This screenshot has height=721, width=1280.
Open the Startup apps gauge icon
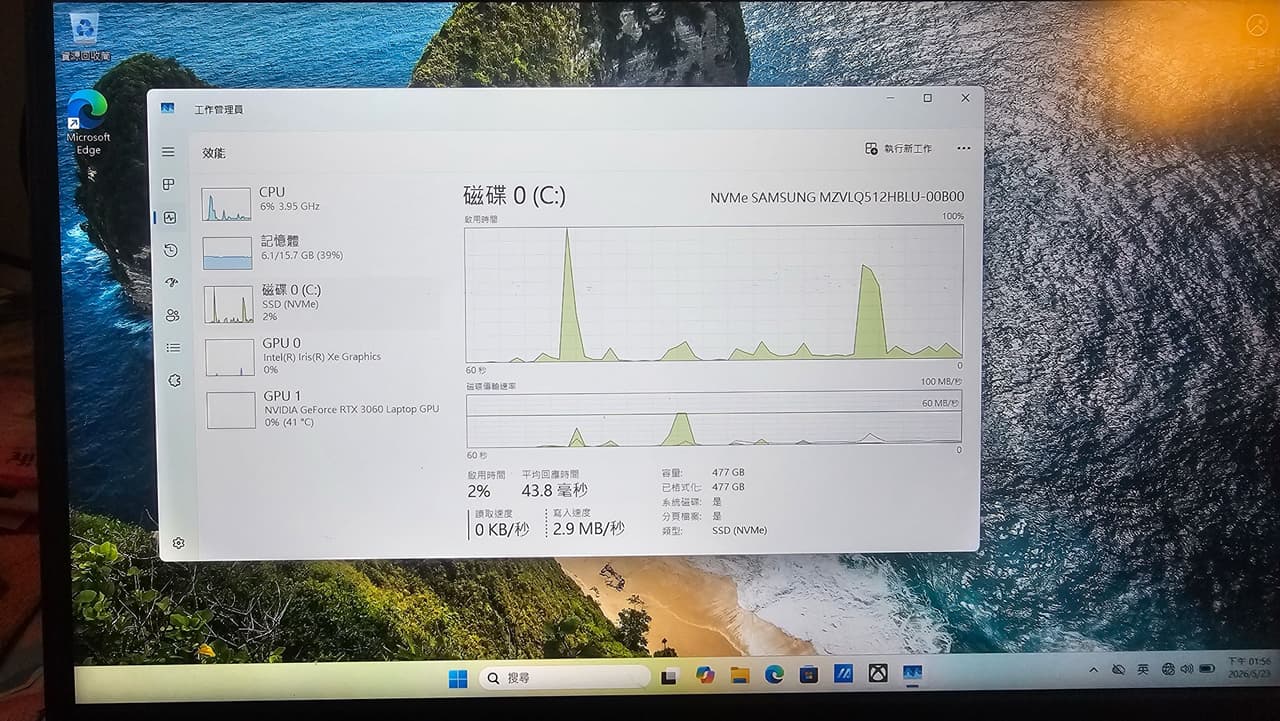click(172, 282)
